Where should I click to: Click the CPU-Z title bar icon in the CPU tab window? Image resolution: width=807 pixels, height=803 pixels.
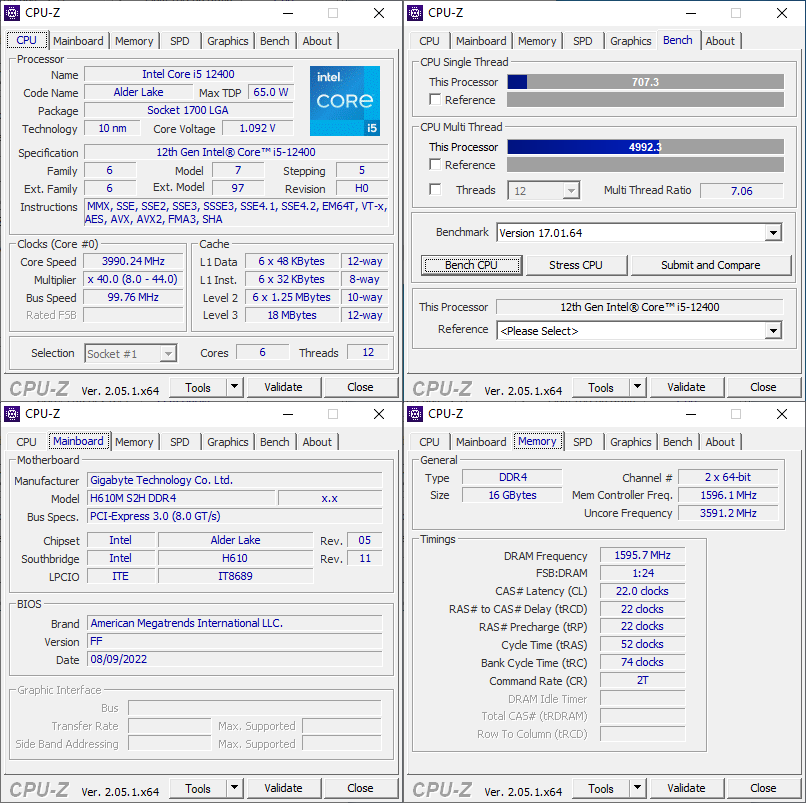click(12, 13)
